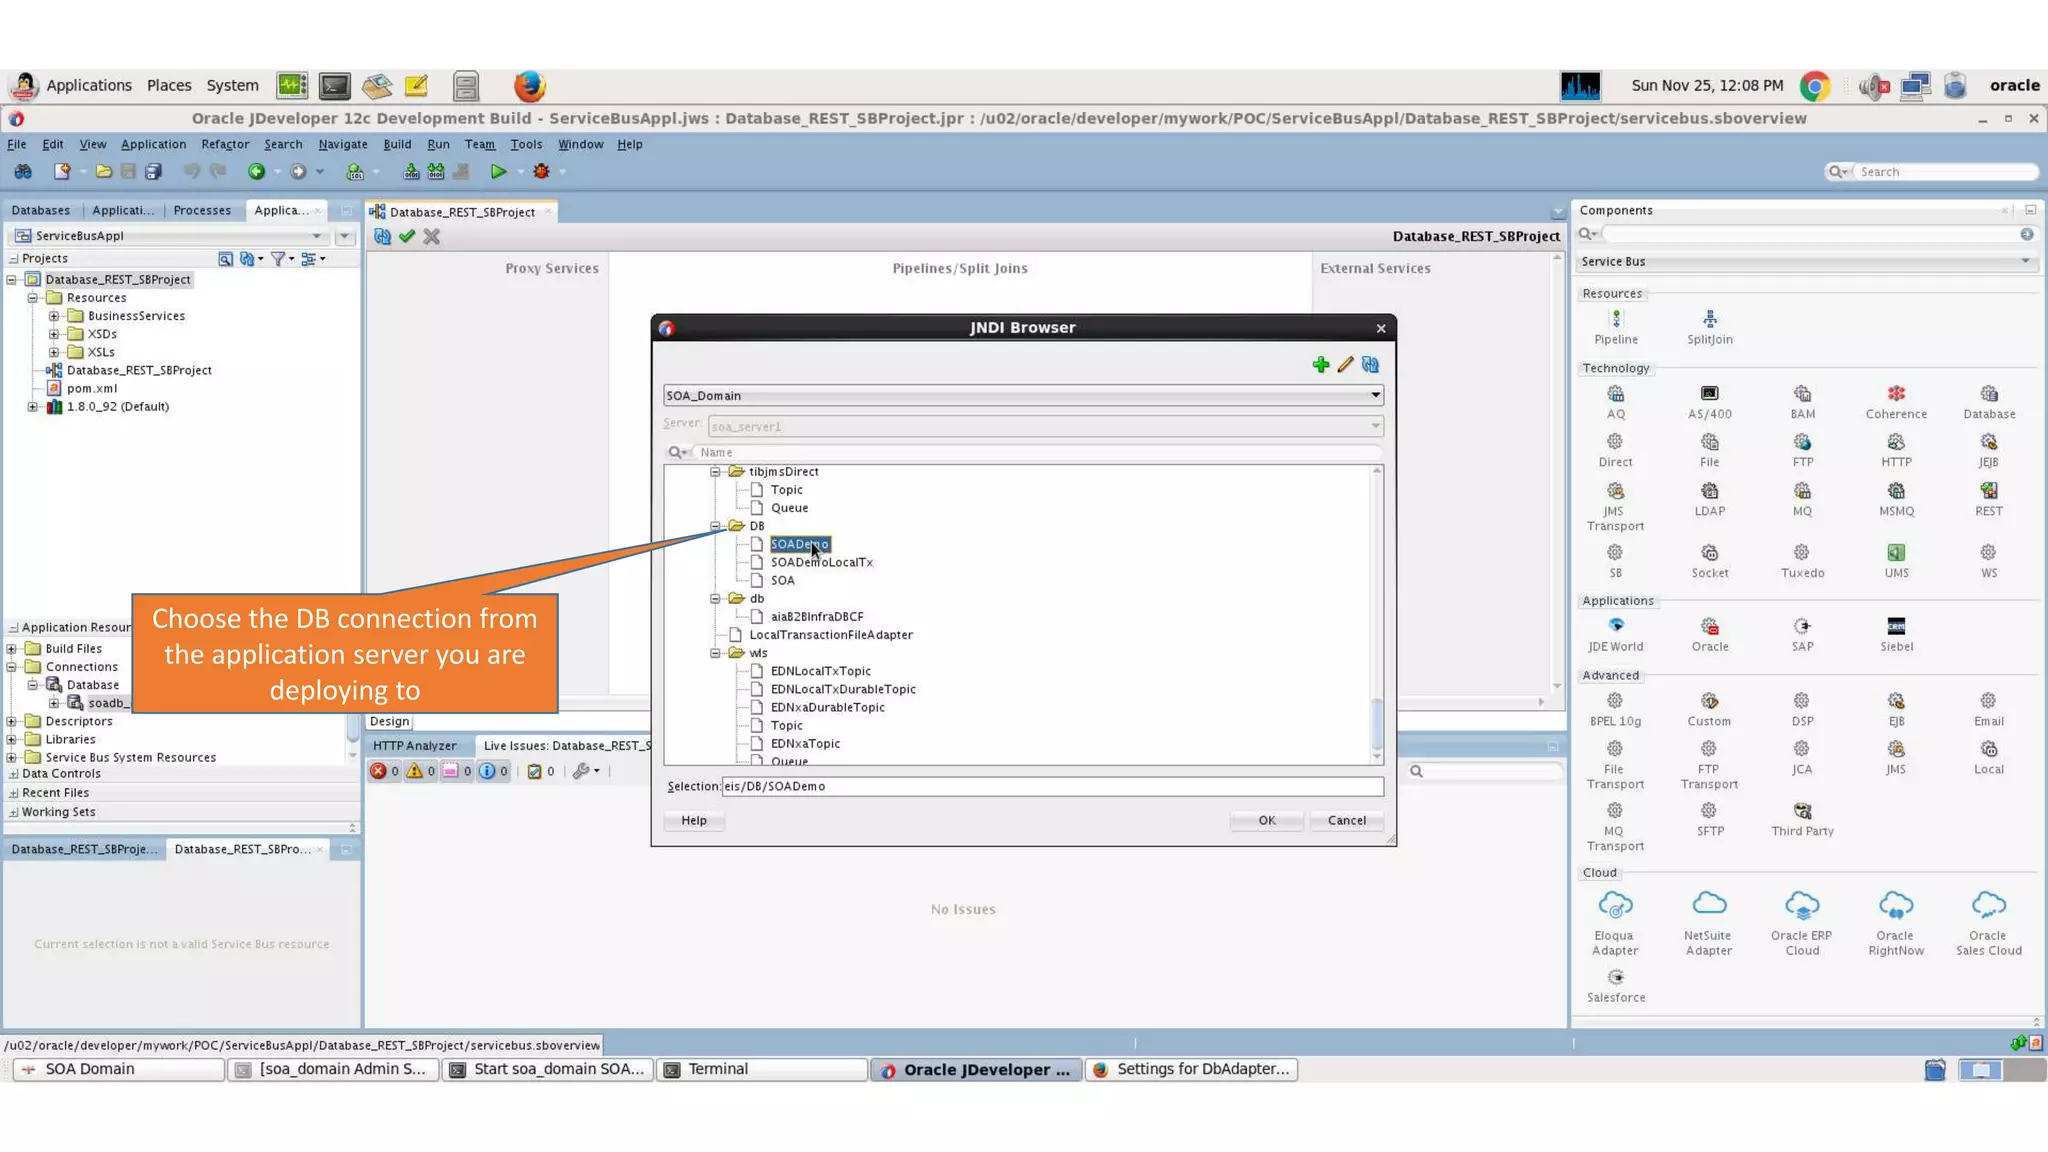The image size is (2048, 1152).
Task: Select the Oracle applications adapter
Action: [1709, 635]
